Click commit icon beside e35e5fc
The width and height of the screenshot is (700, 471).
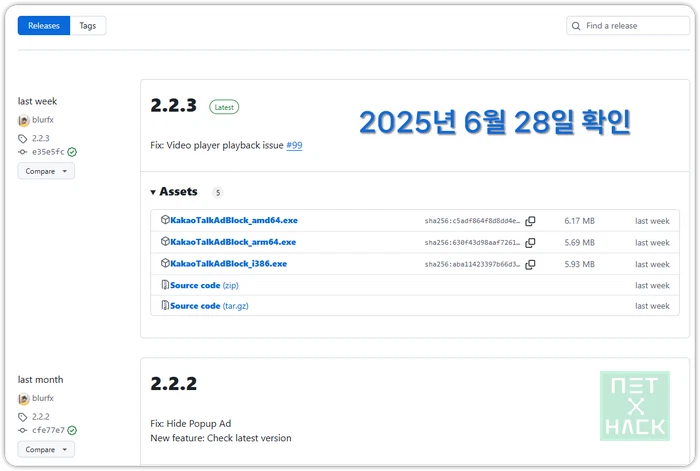pyautogui.click(x=22, y=152)
